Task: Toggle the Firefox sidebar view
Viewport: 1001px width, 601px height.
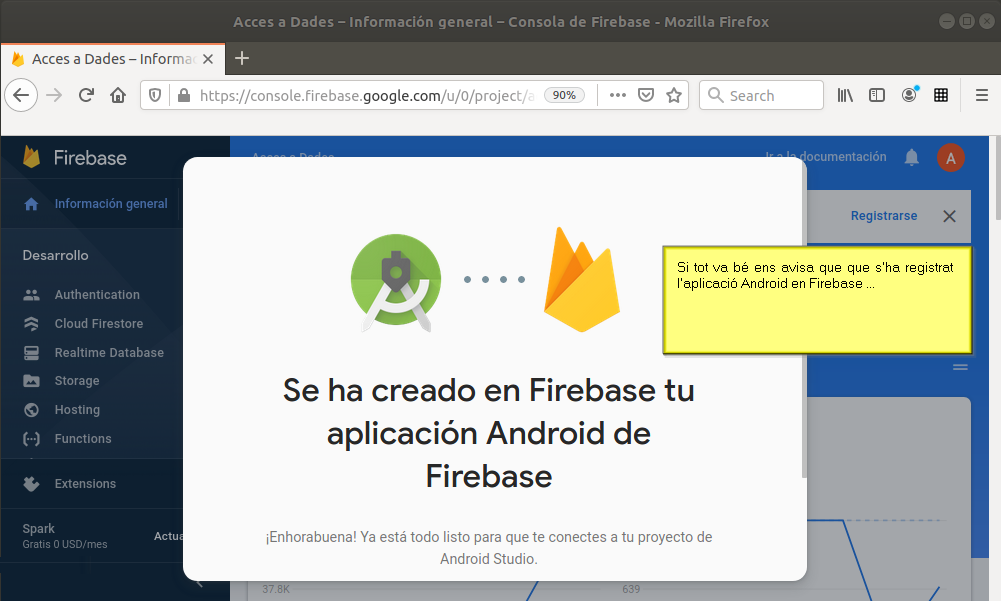Action: [877, 96]
